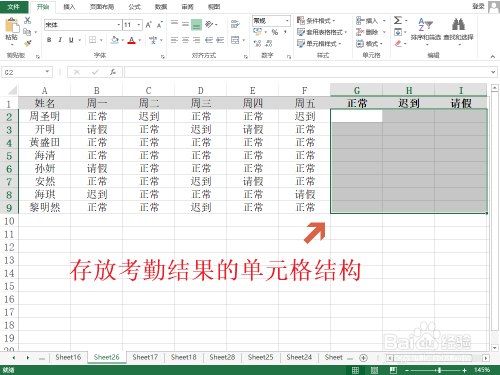Click the Decrease Font Size icon
500x375 pixels.
click(160, 25)
